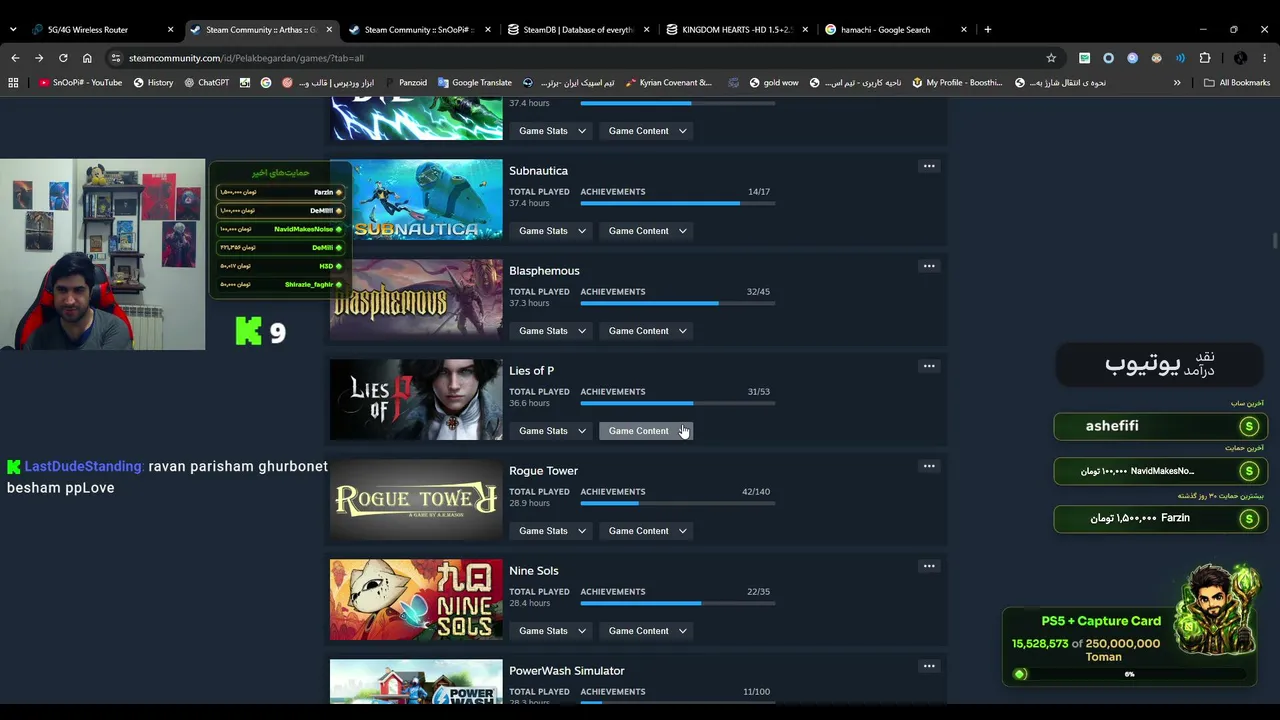Open the Extensions puzzle-piece menu

click(x=1205, y=58)
